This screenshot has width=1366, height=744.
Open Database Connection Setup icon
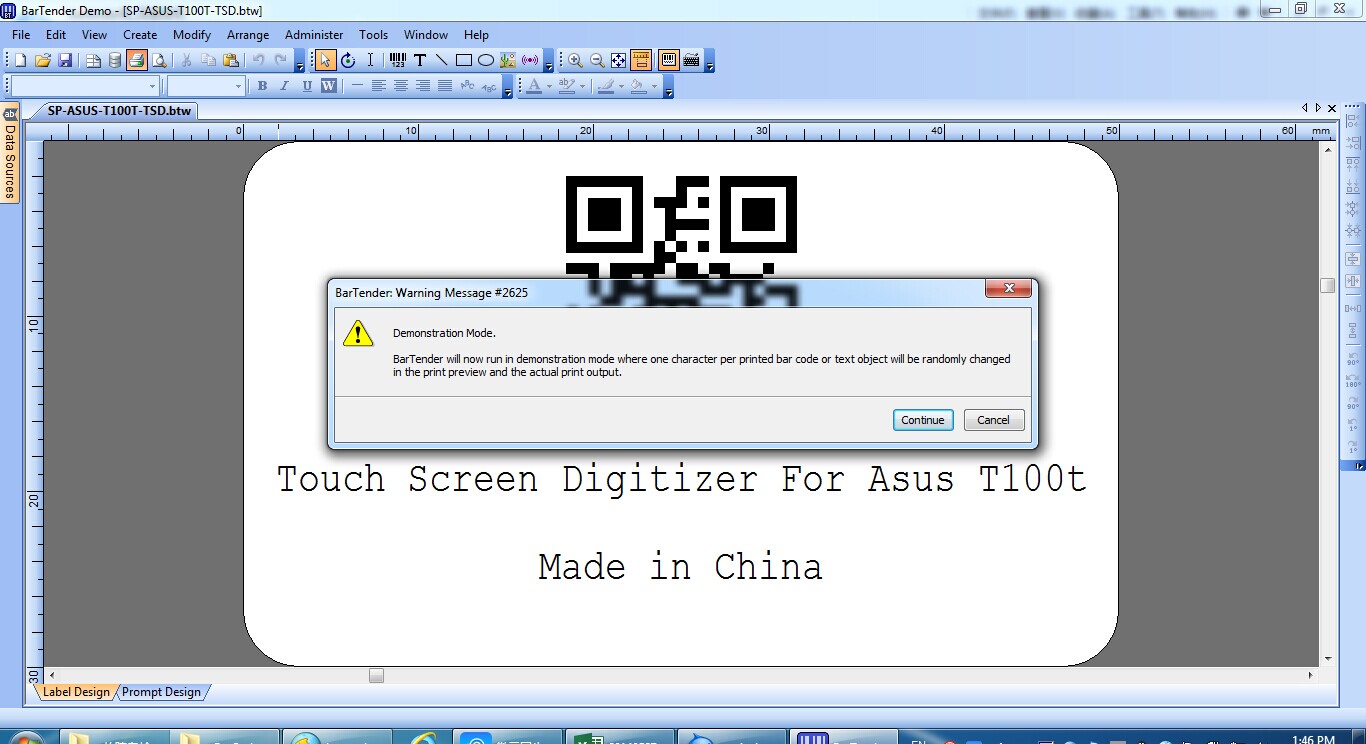coord(115,61)
